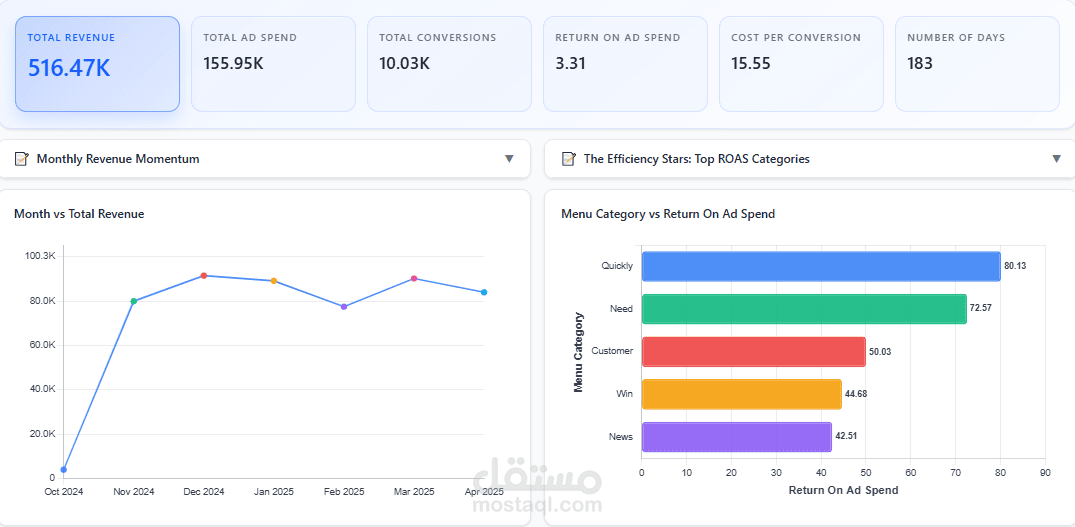Viewport: 1075px width, 527px height.
Task: Click the 100.3K y-axis label
Action: tap(39, 256)
